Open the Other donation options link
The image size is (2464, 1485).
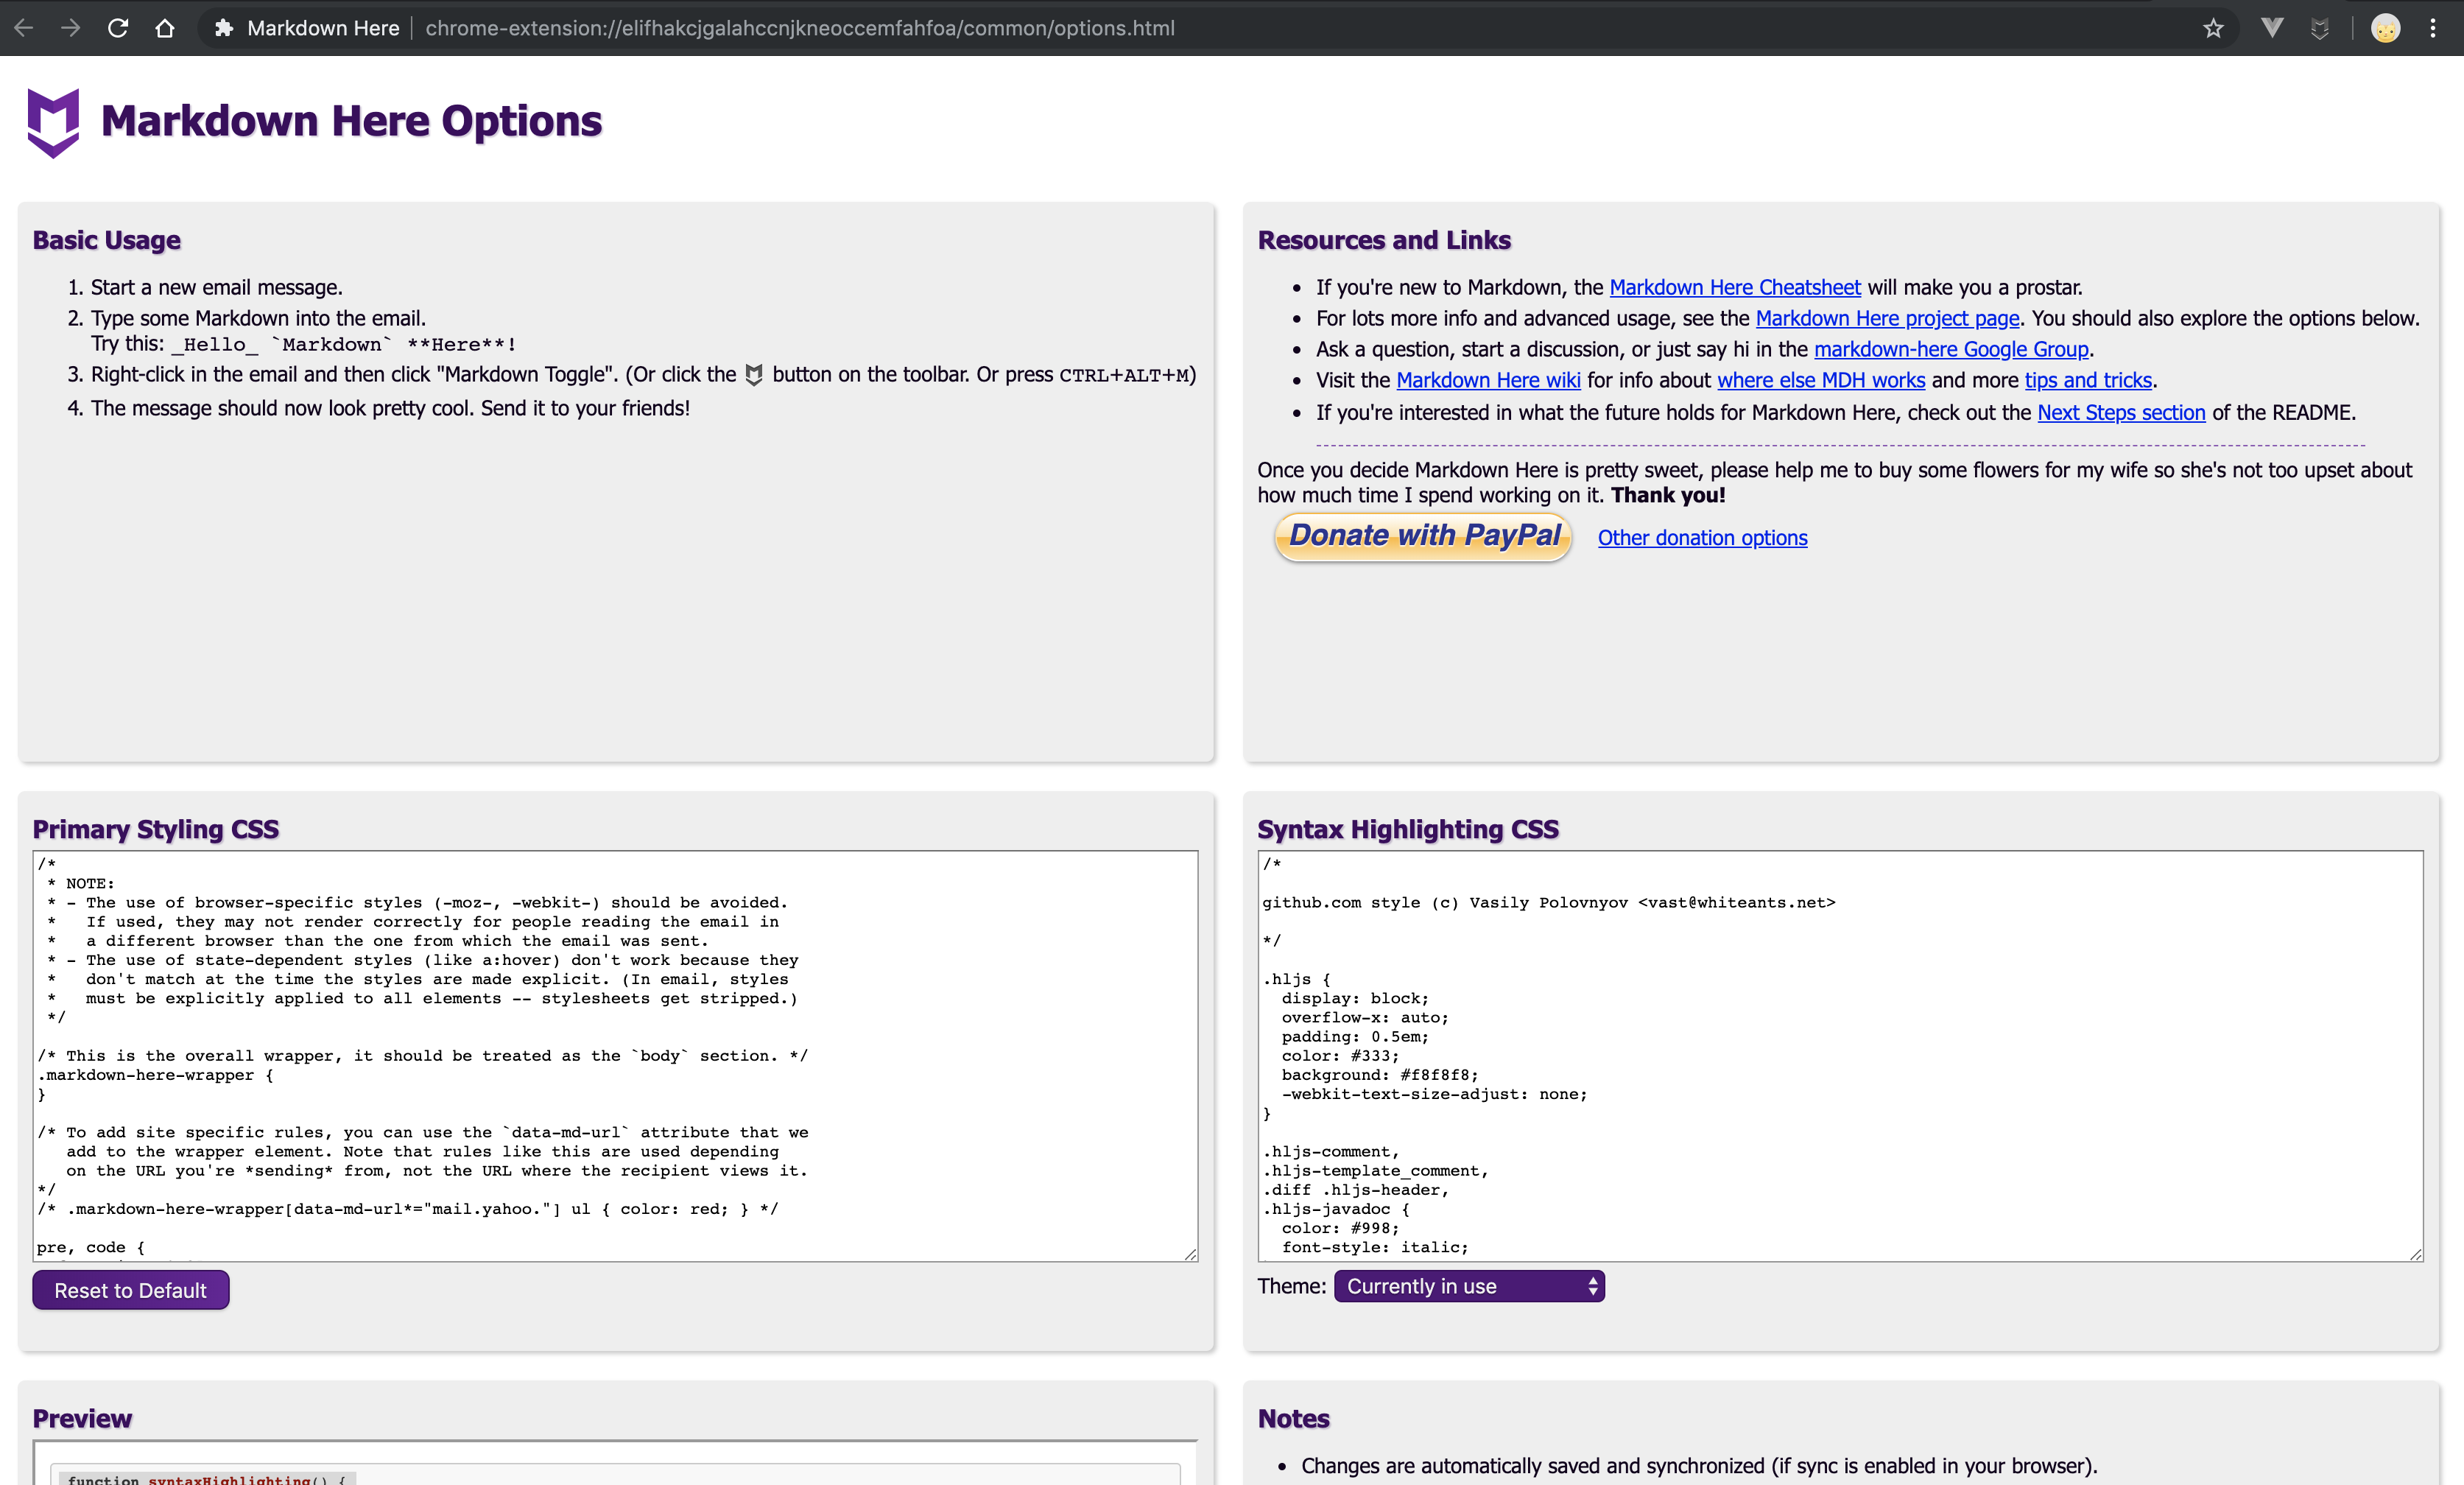[1702, 538]
